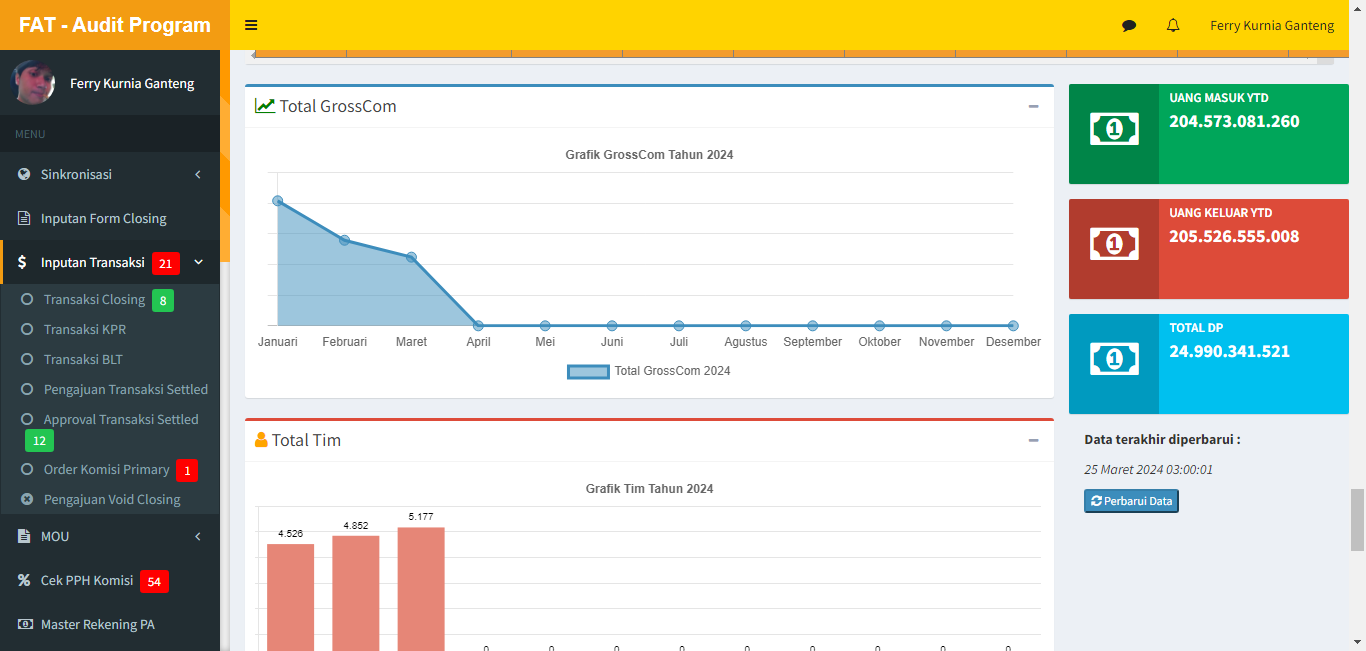Click the page vertical scrollbar thumb
This screenshot has height=651, width=1366.
[x=1357, y=520]
